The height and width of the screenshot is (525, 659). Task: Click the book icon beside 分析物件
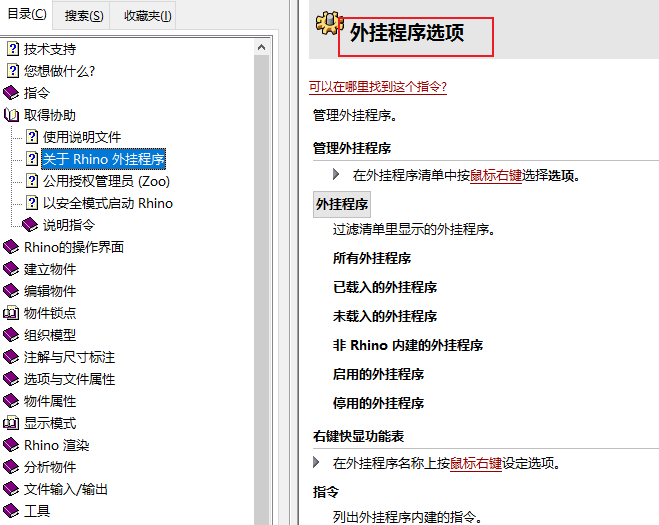click(x=11, y=467)
